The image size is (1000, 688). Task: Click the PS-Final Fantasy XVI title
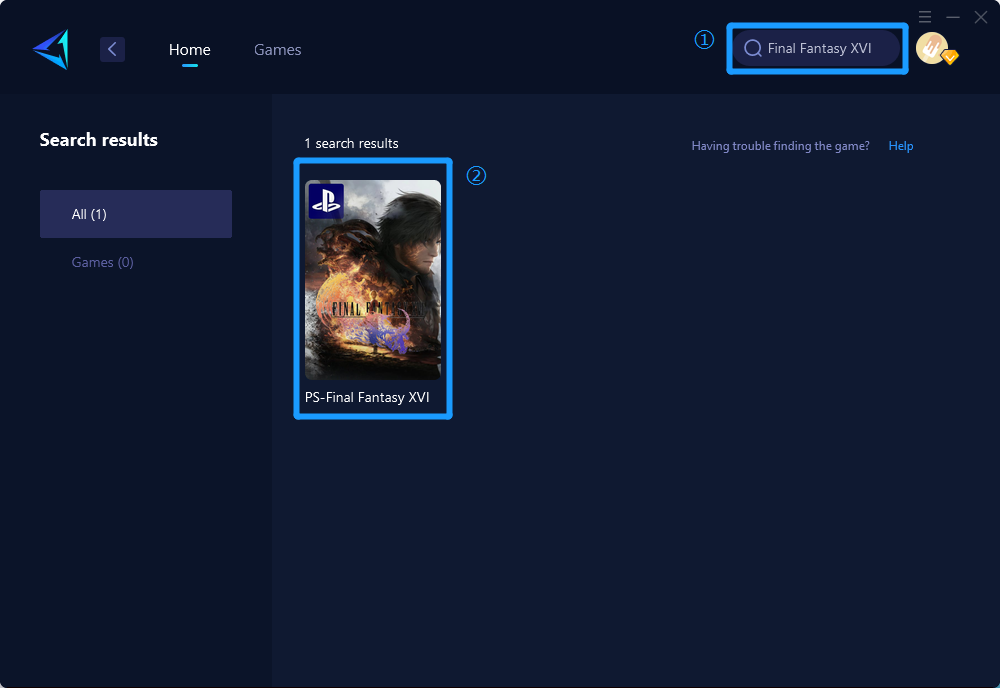coord(367,397)
